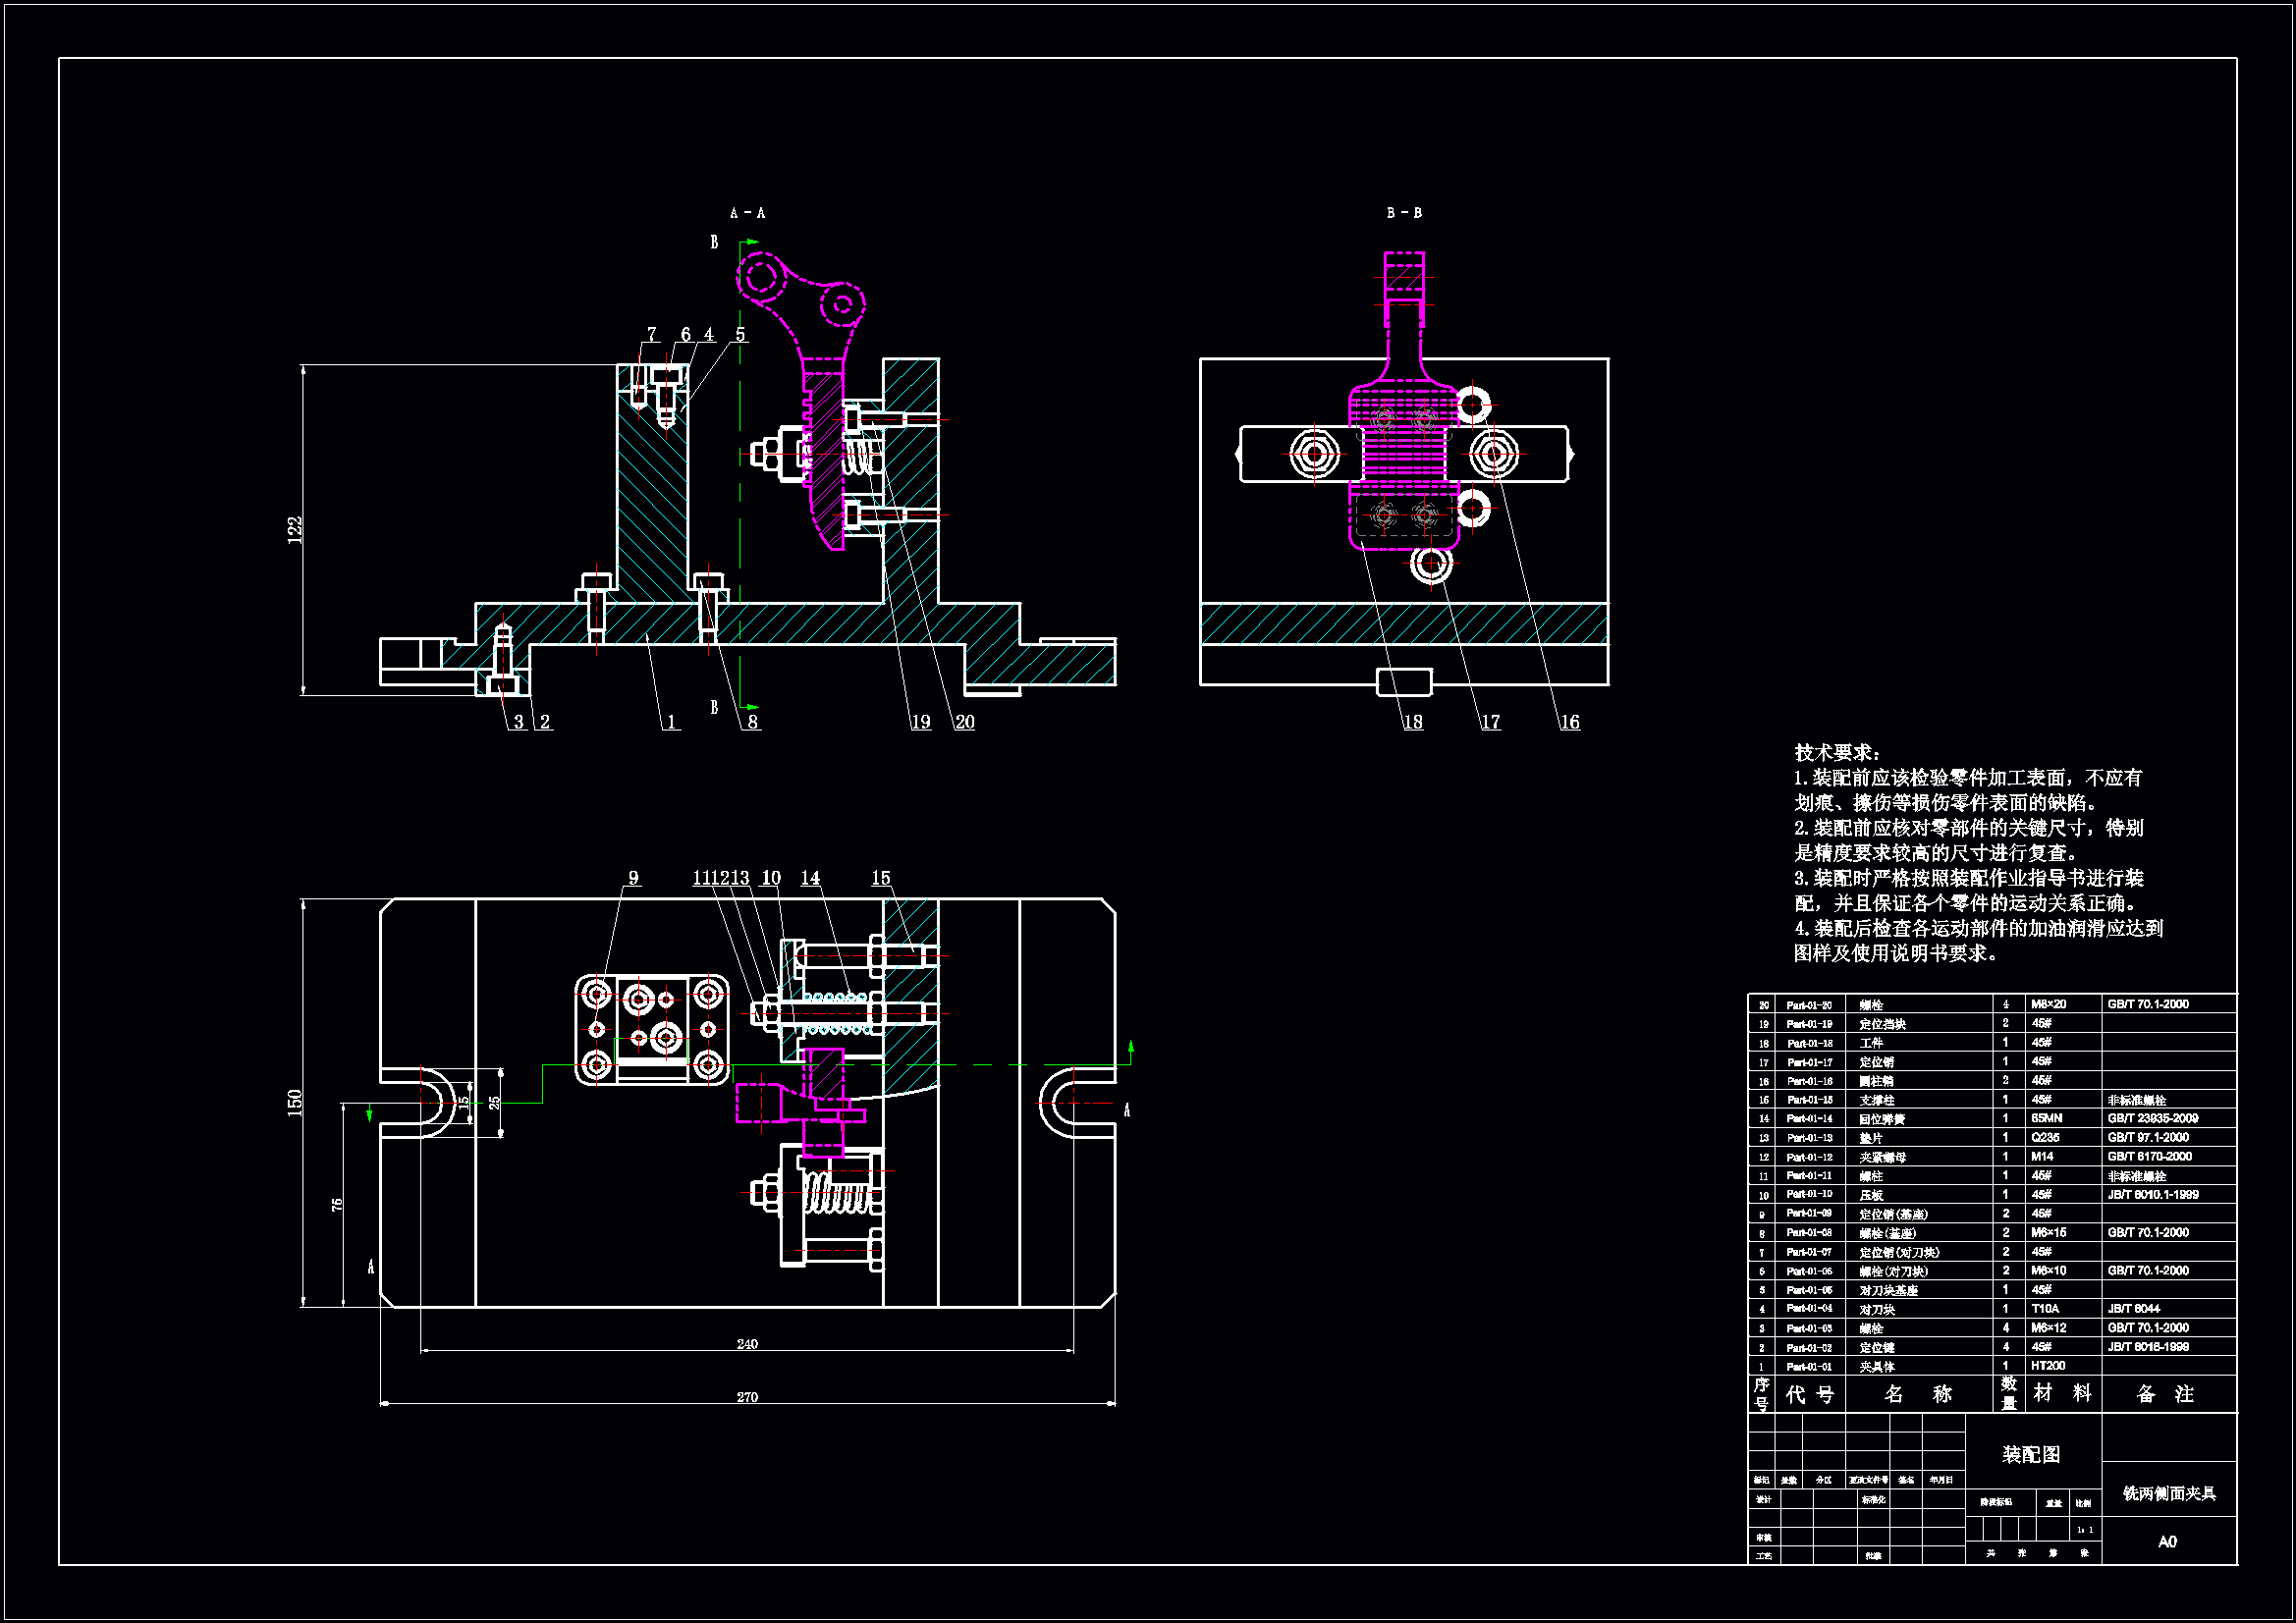Select part balloon number 18

pyautogui.click(x=1412, y=722)
